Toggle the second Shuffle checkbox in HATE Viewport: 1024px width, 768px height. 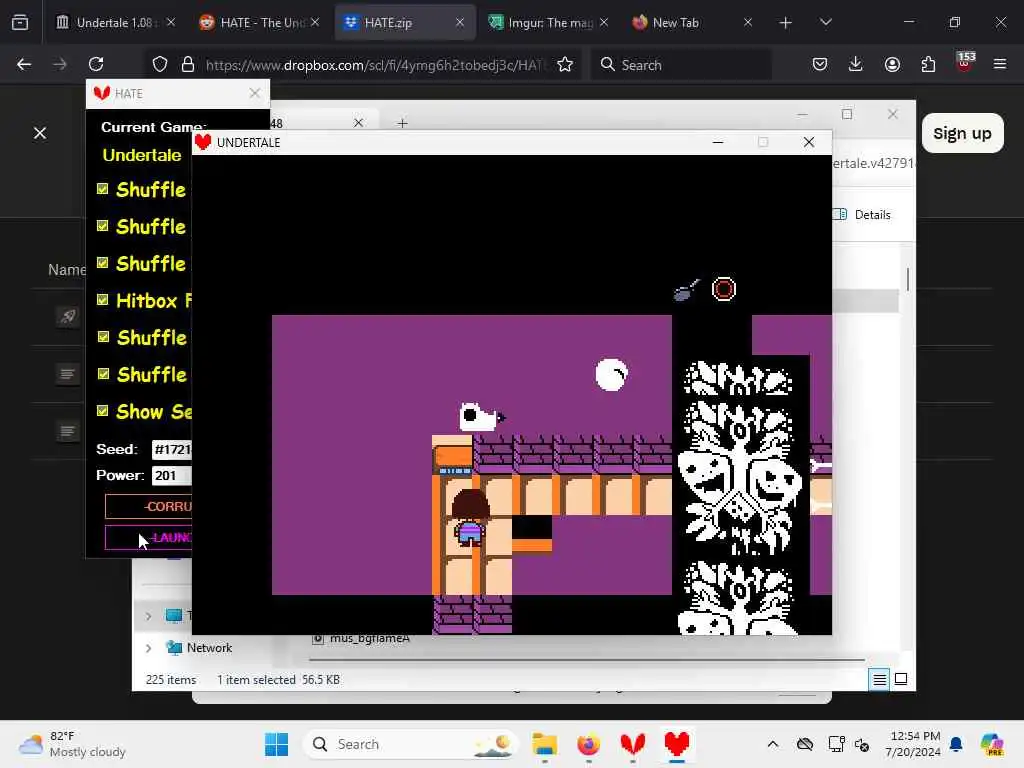tap(103, 226)
